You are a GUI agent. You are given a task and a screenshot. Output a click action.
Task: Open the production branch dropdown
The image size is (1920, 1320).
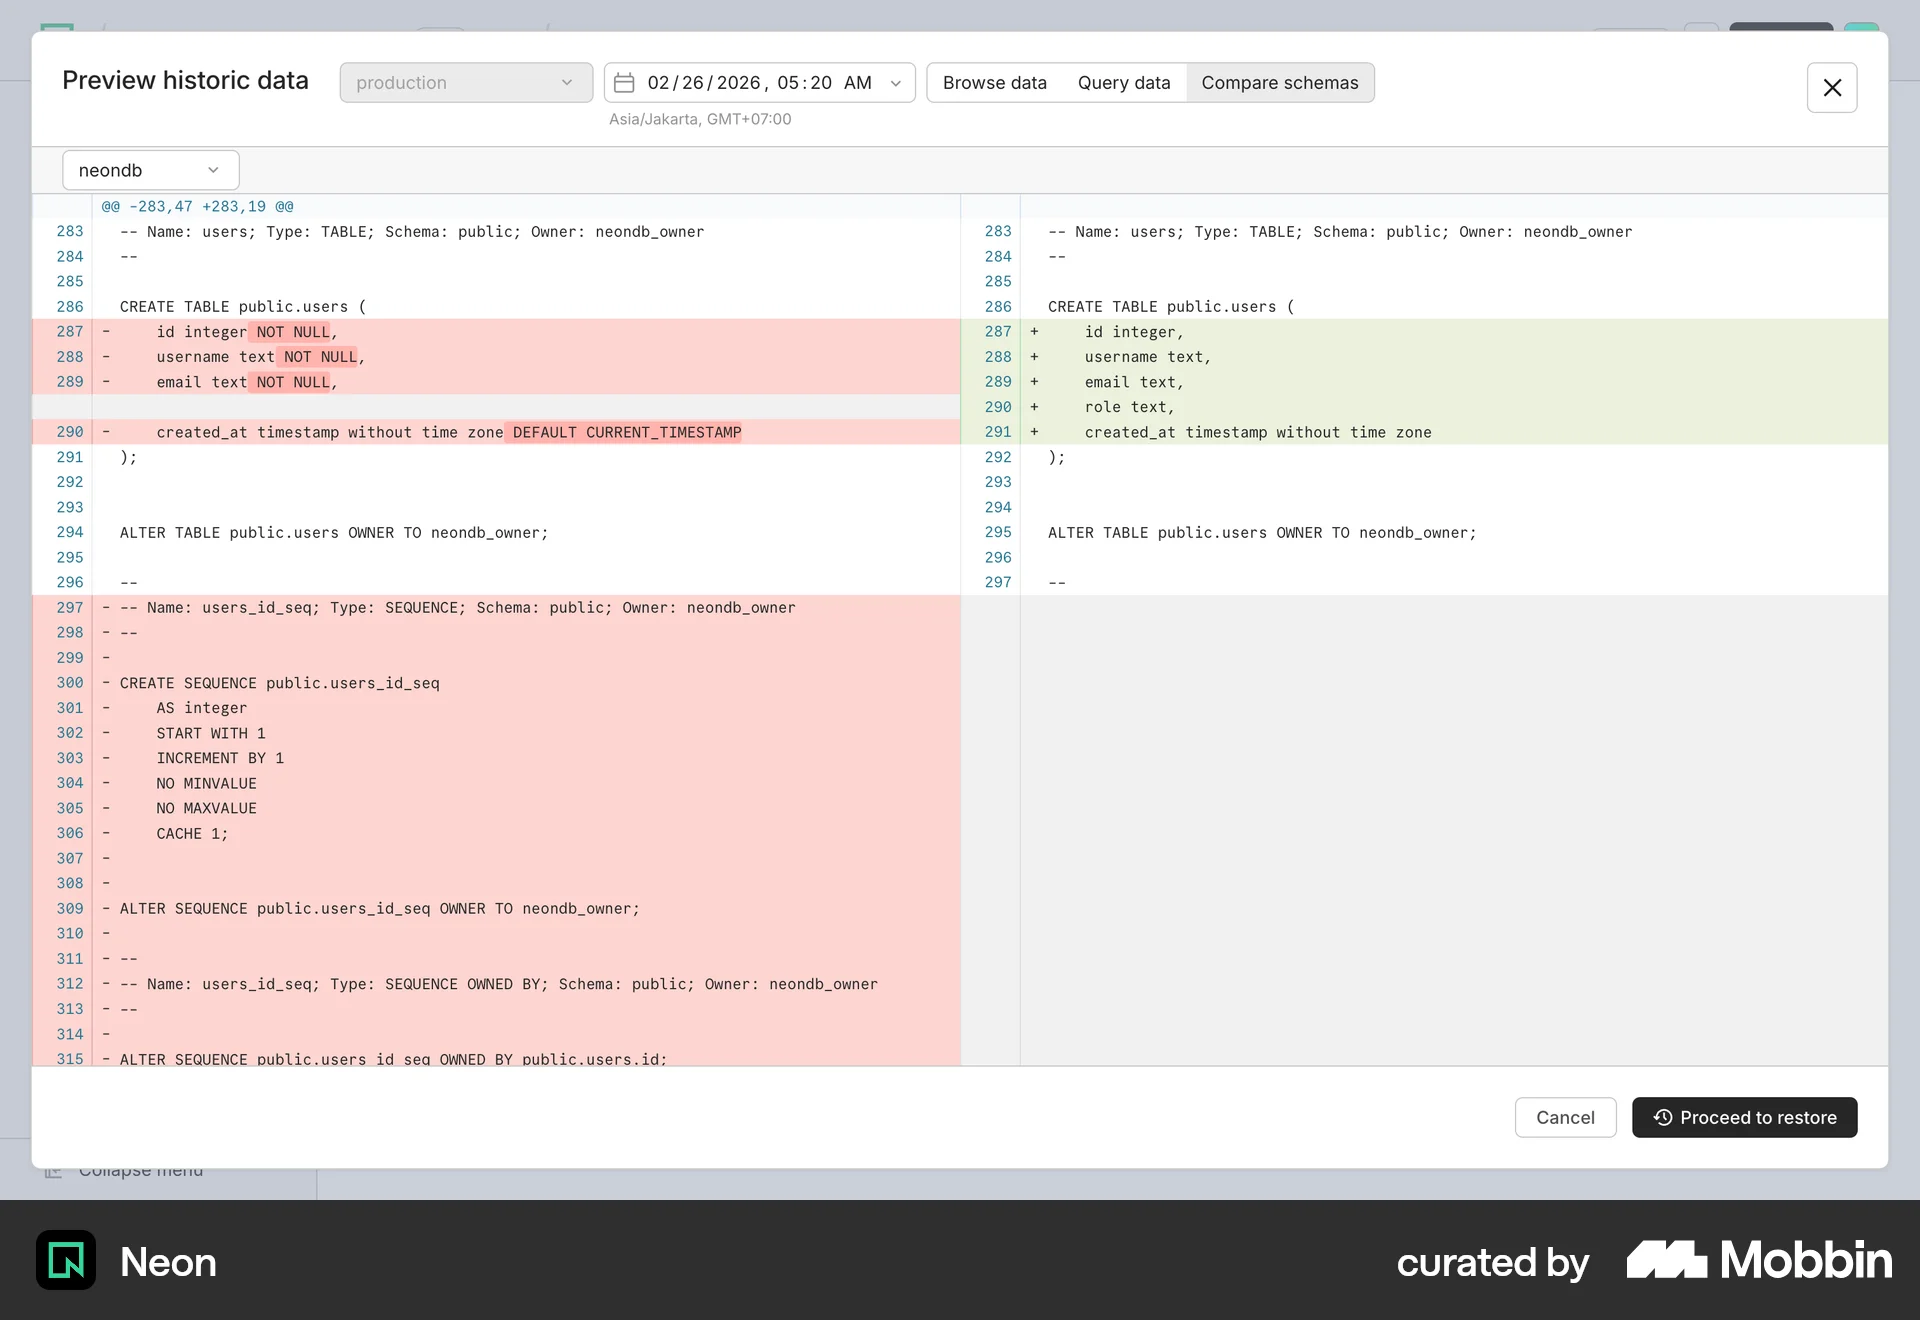tap(466, 83)
